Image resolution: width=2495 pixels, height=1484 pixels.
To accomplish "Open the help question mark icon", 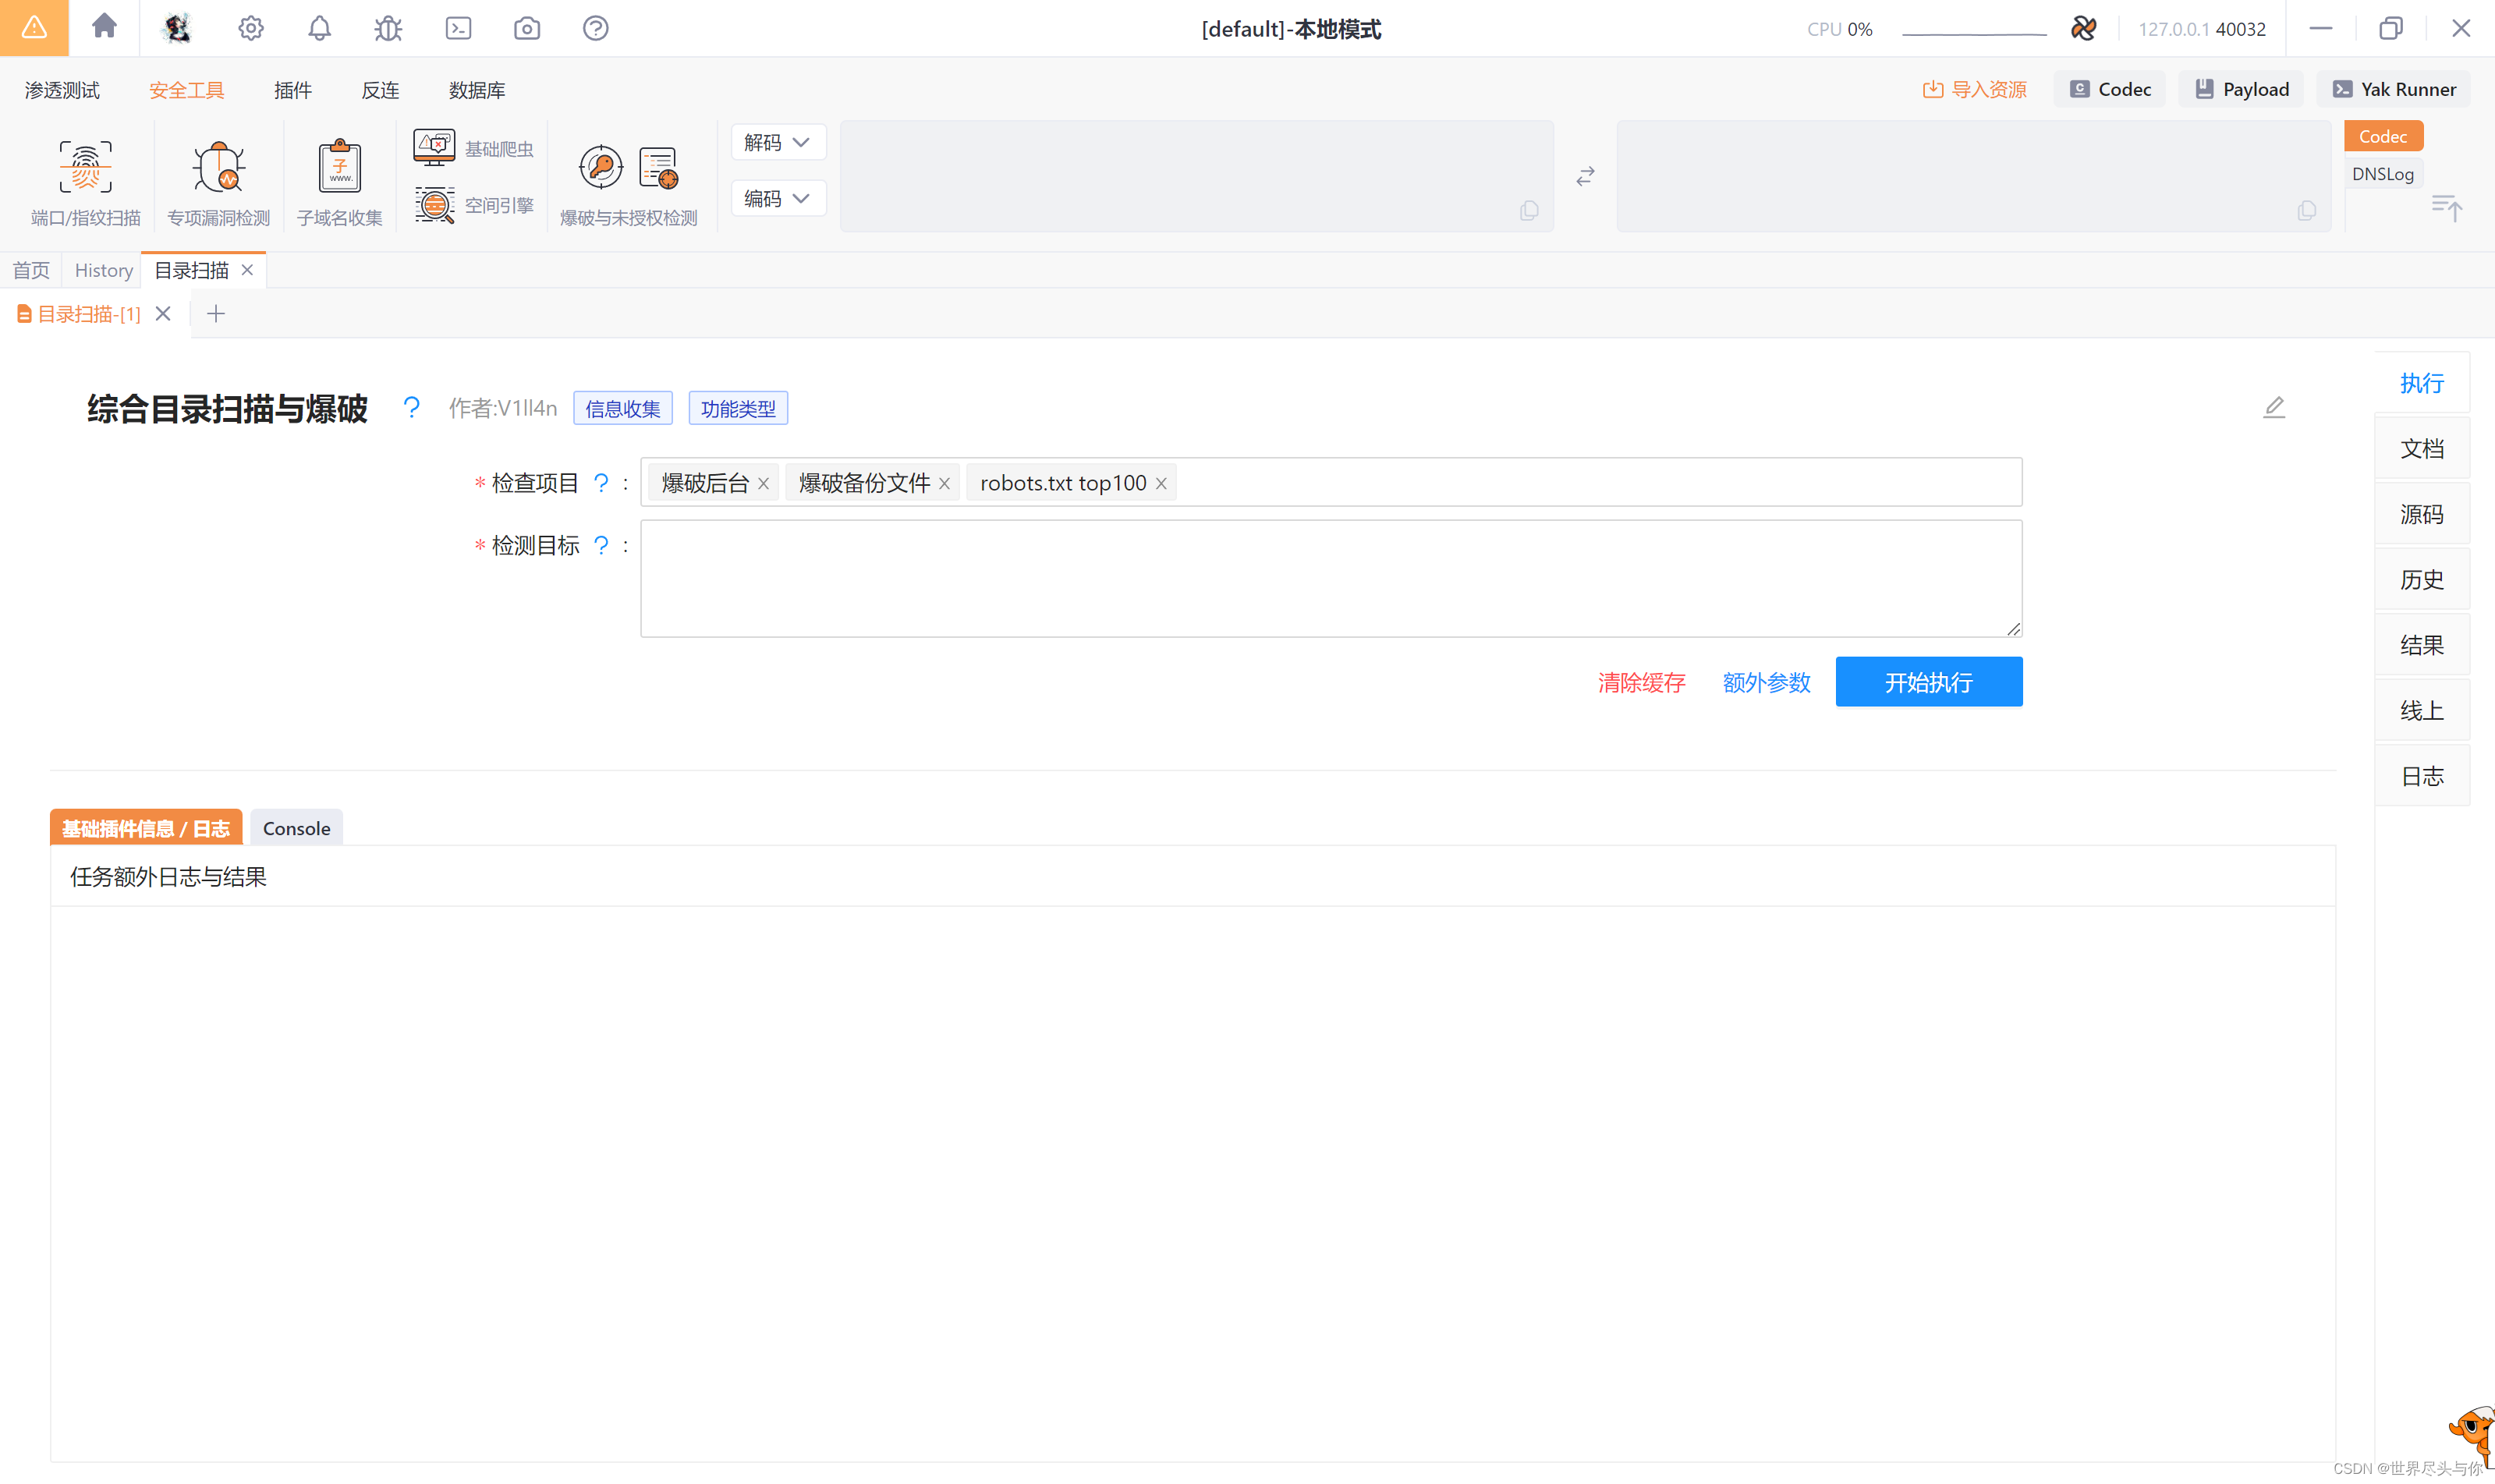I will click(596, 28).
